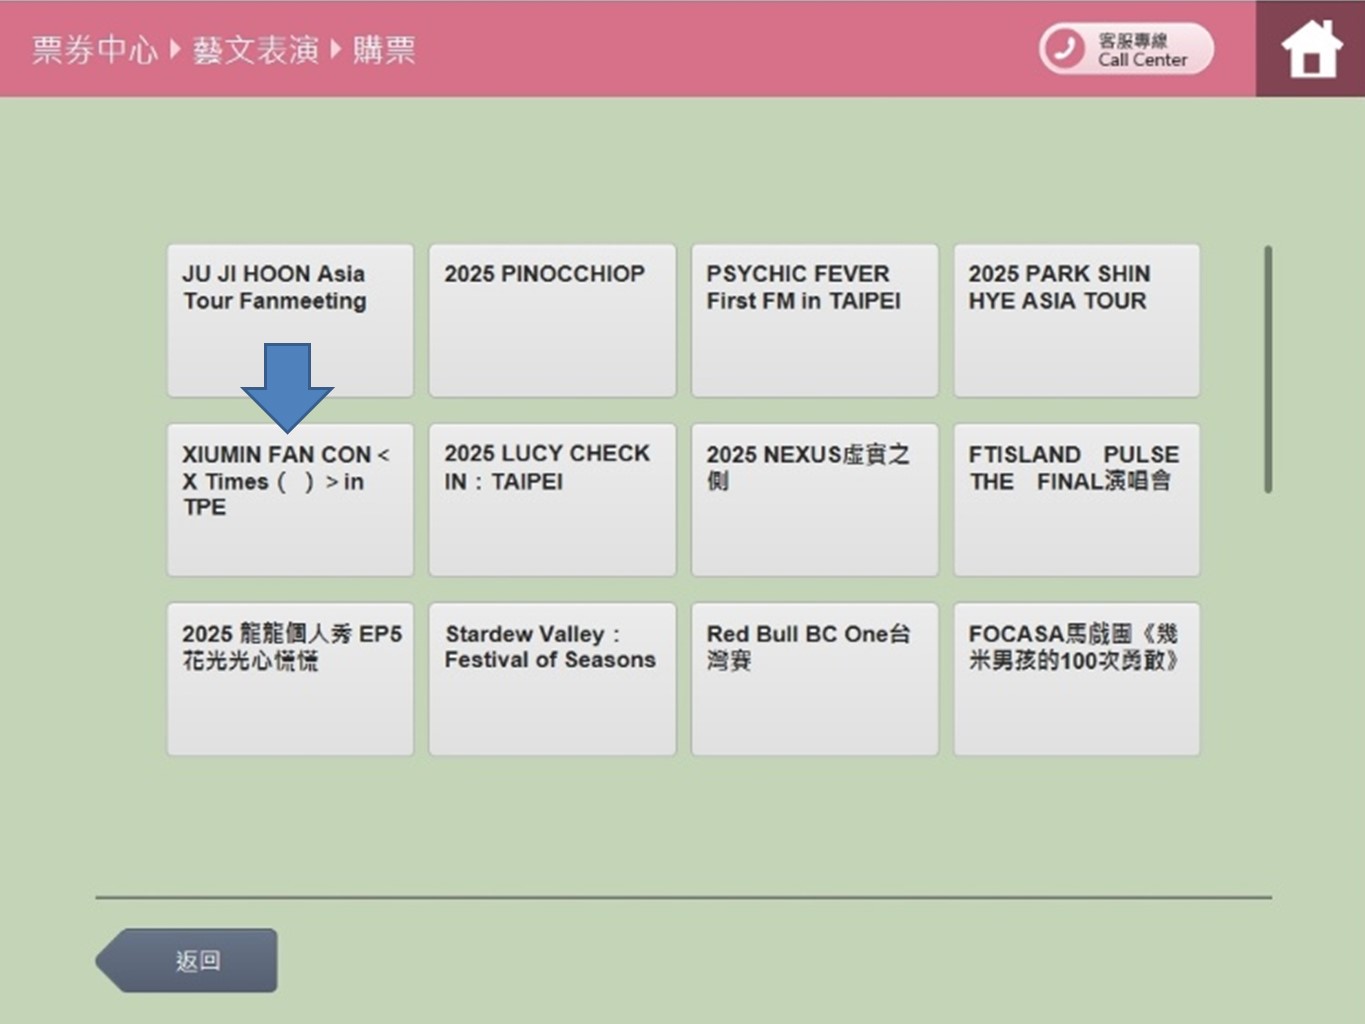
Task: Open 2025 龍龍個人秀 EP5 花光光心慌慌
Action: pos(290,679)
